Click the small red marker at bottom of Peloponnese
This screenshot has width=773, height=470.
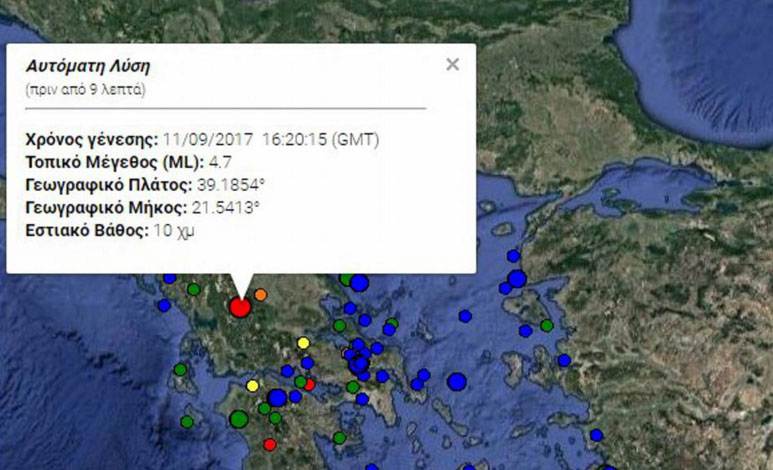coord(269,444)
